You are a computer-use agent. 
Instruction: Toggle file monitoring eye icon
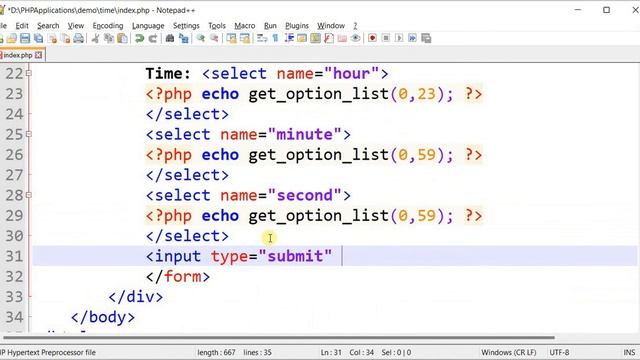tap(356, 38)
